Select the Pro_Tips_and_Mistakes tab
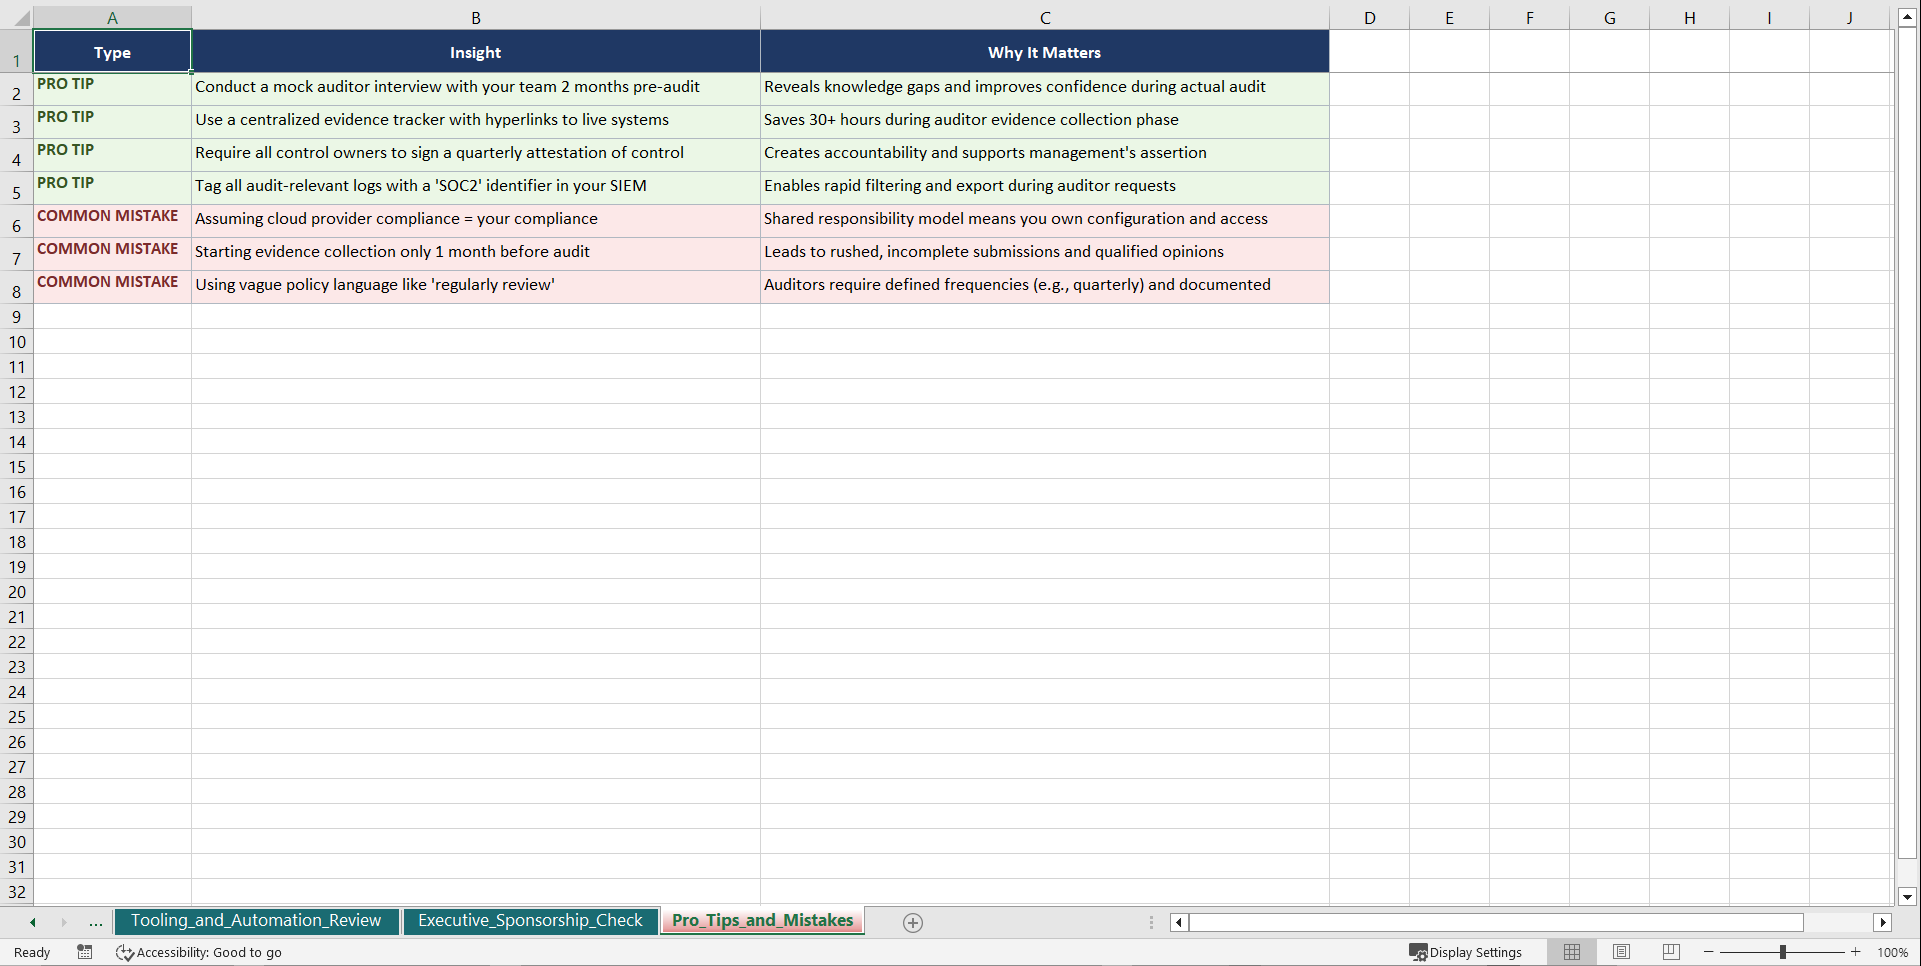The height and width of the screenshot is (966, 1921). tap(762, 920)
